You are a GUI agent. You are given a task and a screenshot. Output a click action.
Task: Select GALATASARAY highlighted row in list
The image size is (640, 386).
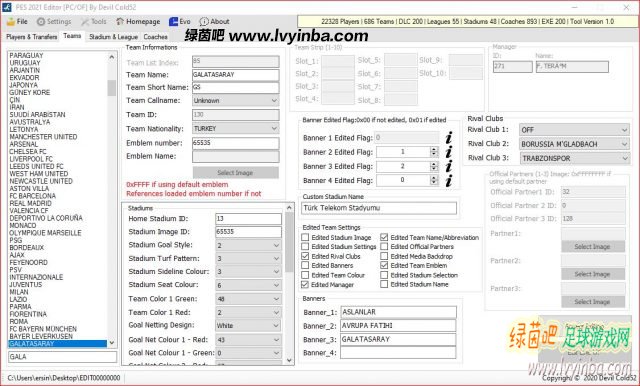click(x=58, y=344)
